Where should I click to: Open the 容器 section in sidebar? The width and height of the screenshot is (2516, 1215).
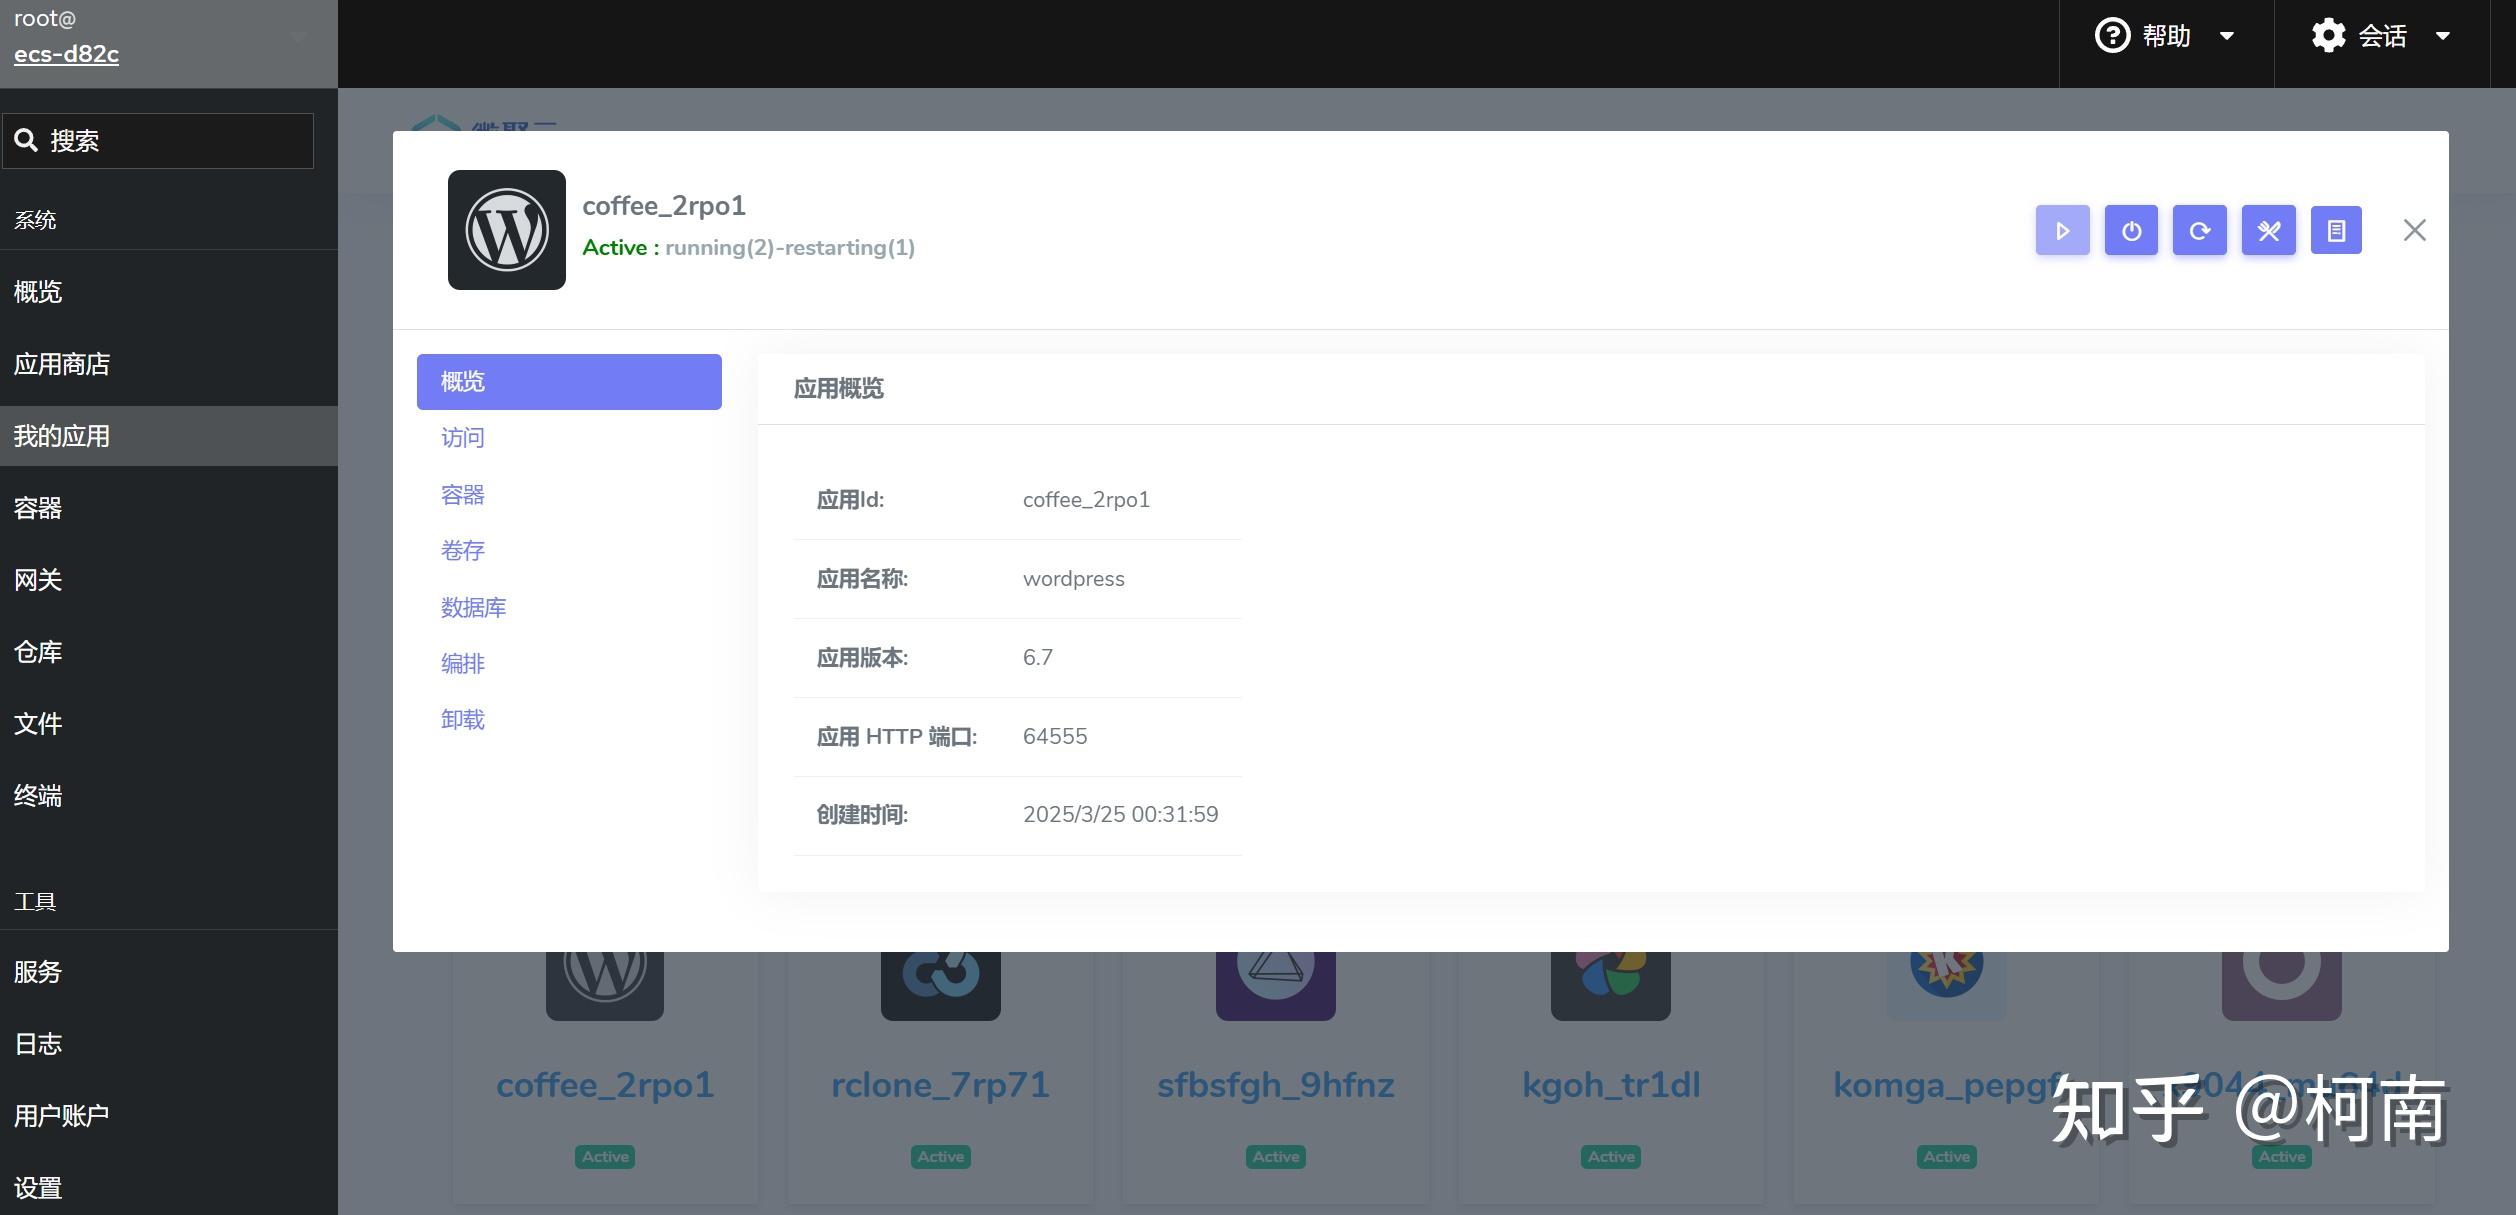pyautogui.click(x=37, y=508)
